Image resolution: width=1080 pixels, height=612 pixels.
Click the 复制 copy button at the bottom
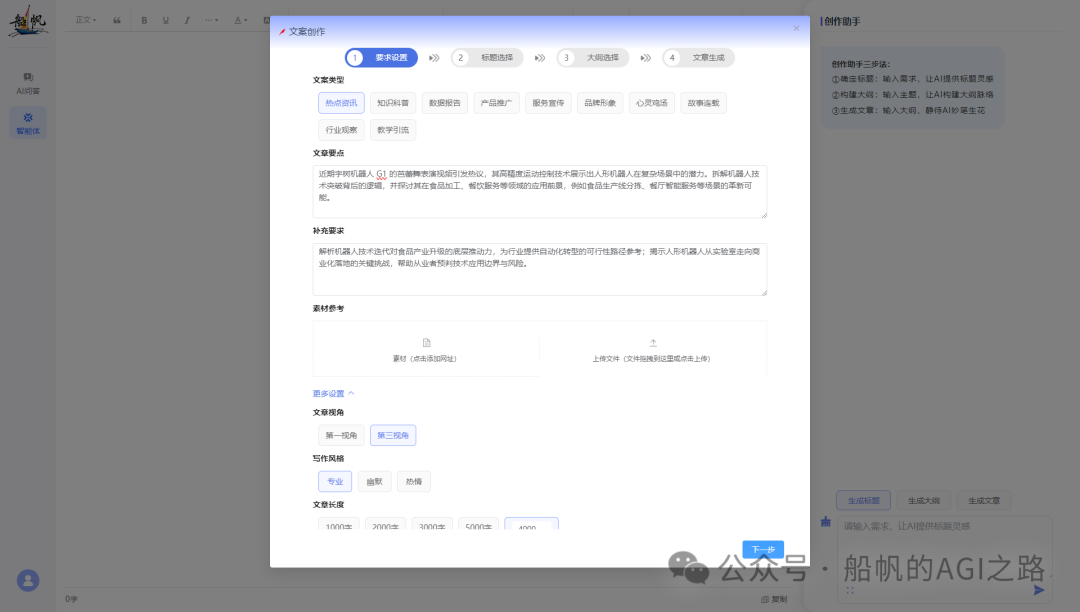(x=774, y=599)
